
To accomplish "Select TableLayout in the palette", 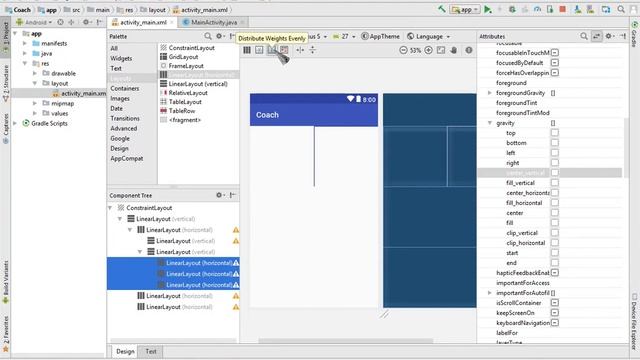I will [185, 102].
